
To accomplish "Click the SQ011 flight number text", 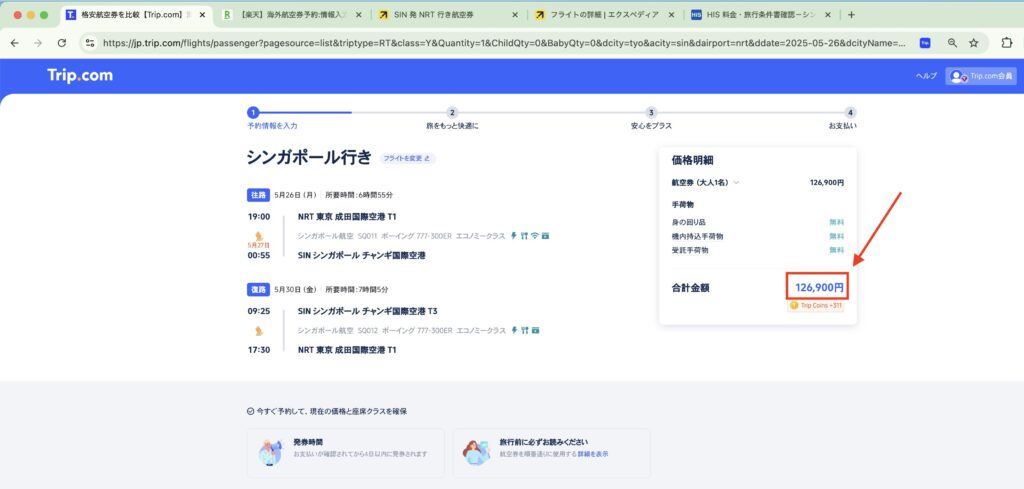I will pyautogui.click(x=368, y=236).
